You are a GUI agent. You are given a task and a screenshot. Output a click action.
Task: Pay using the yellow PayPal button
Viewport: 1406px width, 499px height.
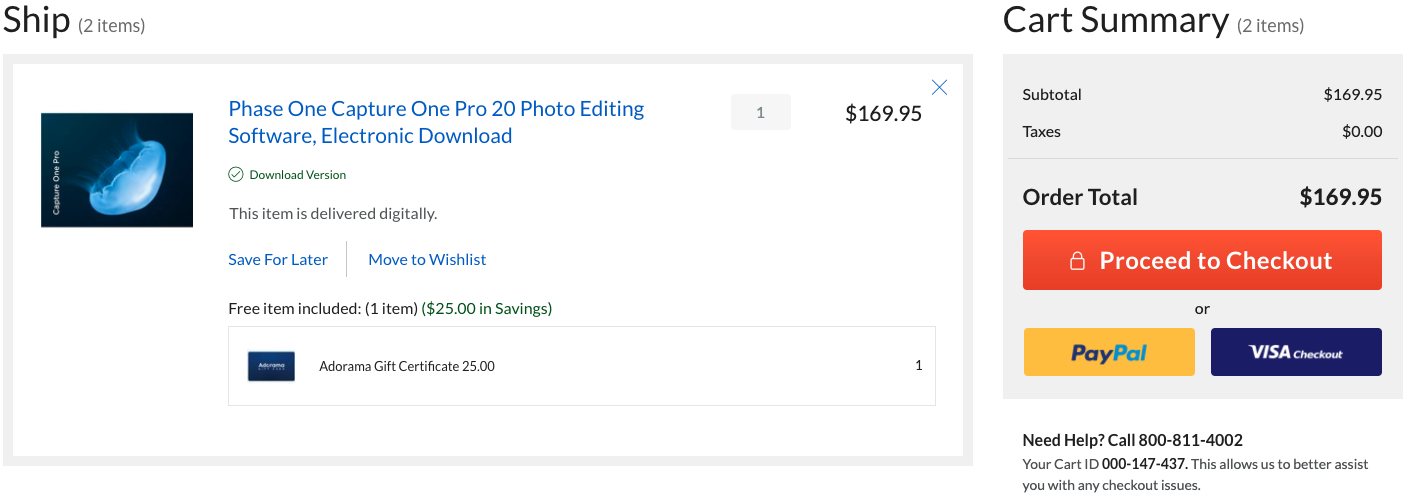[1108, 353]
